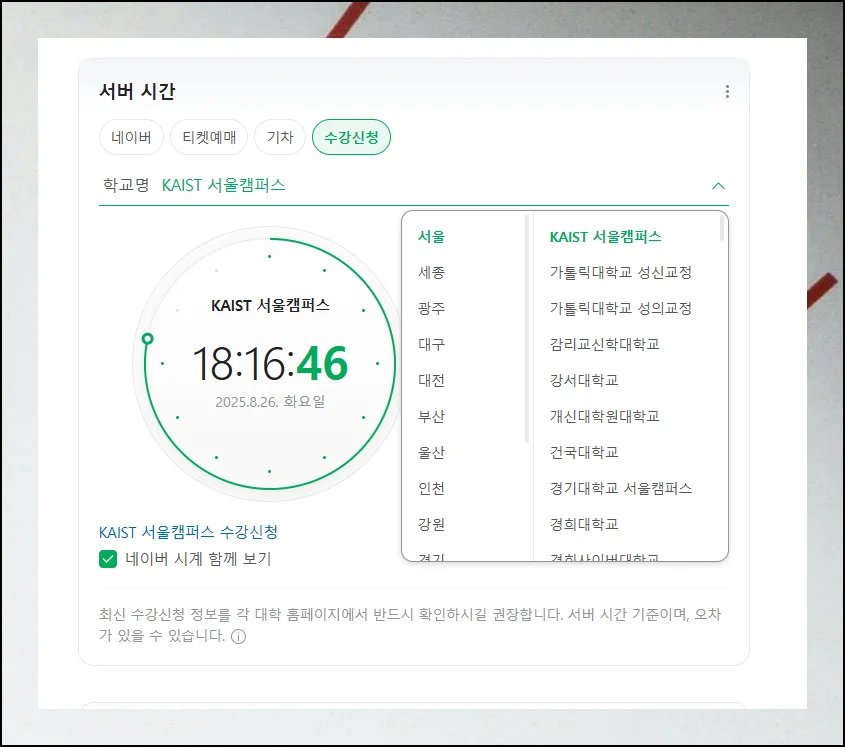This screenshot has height=747, width=845.
Task: Choose 세종 in the region list
Action: pyautogui.click(x=432, y=272)
